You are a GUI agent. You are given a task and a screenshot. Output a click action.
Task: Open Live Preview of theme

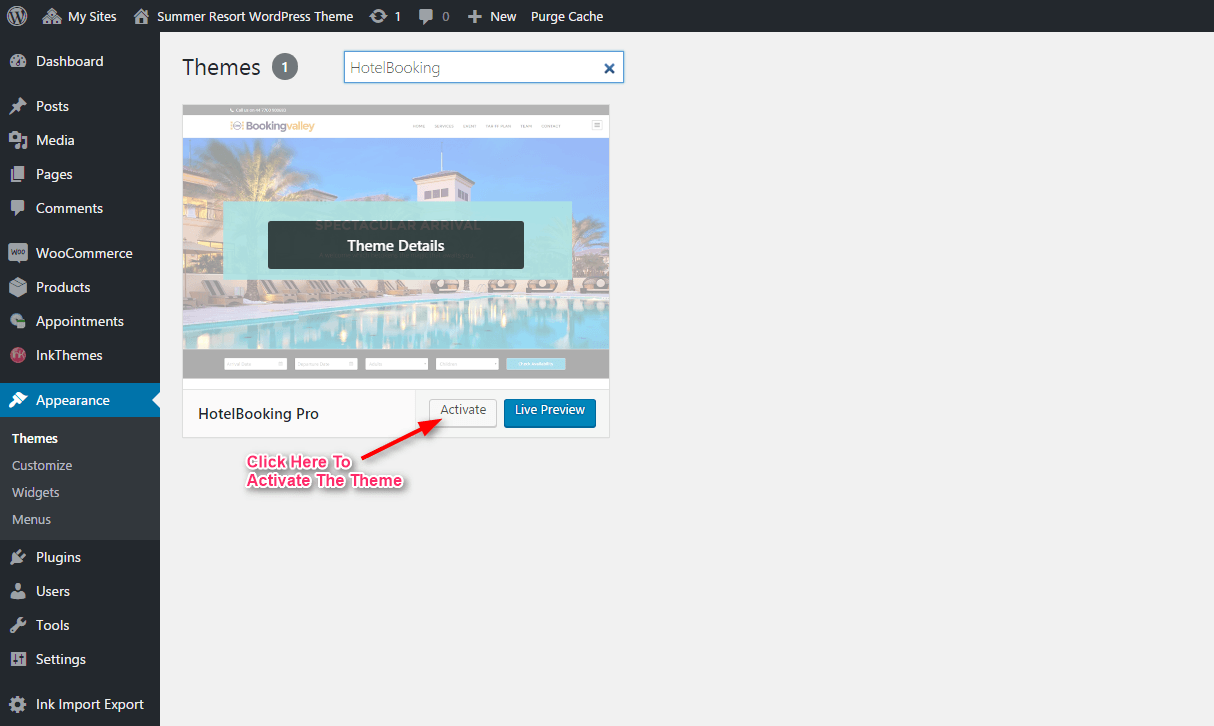[550, 412]
